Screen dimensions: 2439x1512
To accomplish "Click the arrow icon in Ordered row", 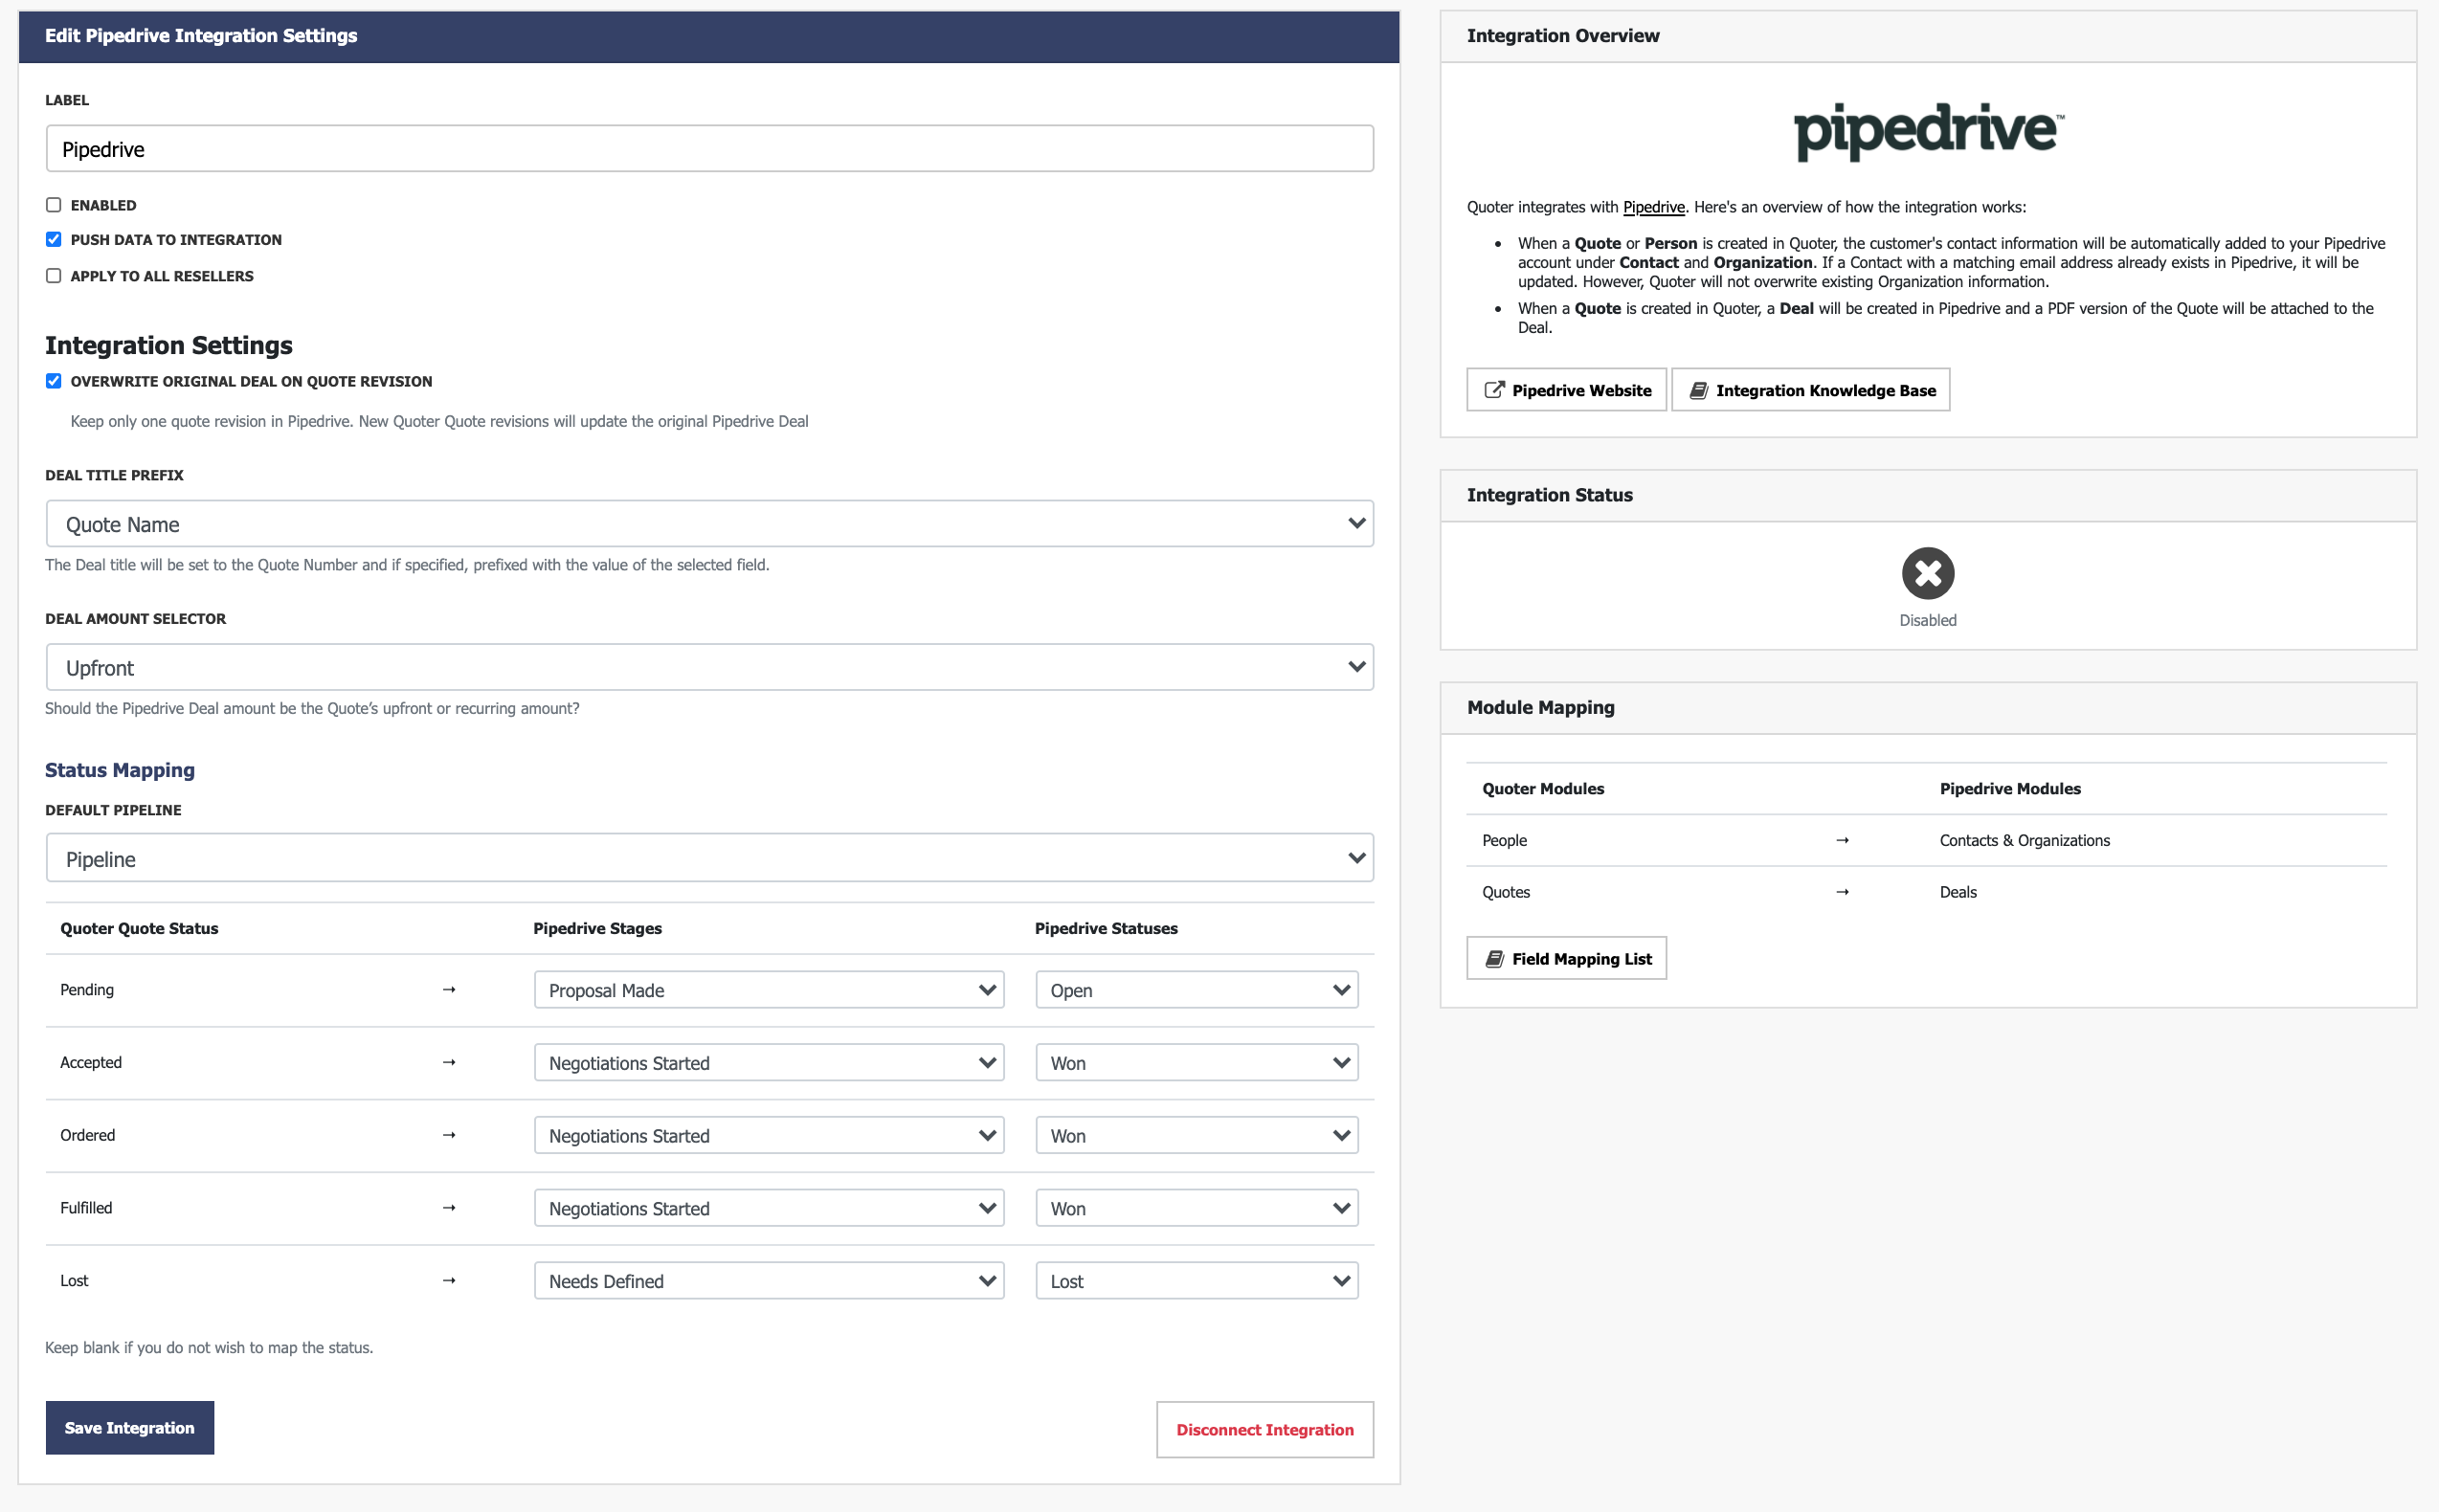I will 449,1135.
